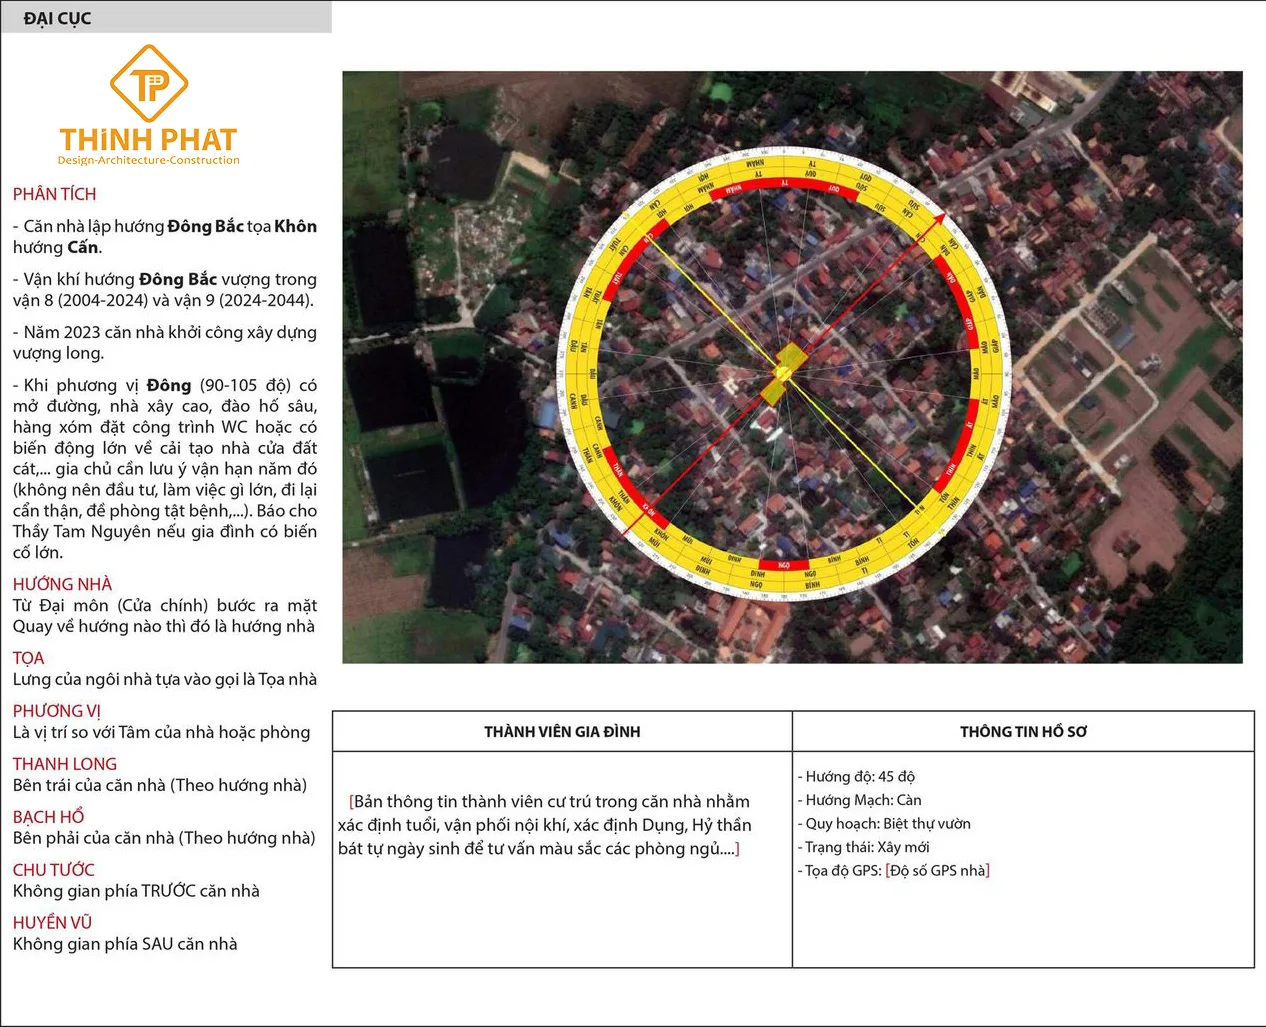The image size is (1266, 1027).
Task: Click the PHƯƠNG VỊ heading
Action: [57, 711]
